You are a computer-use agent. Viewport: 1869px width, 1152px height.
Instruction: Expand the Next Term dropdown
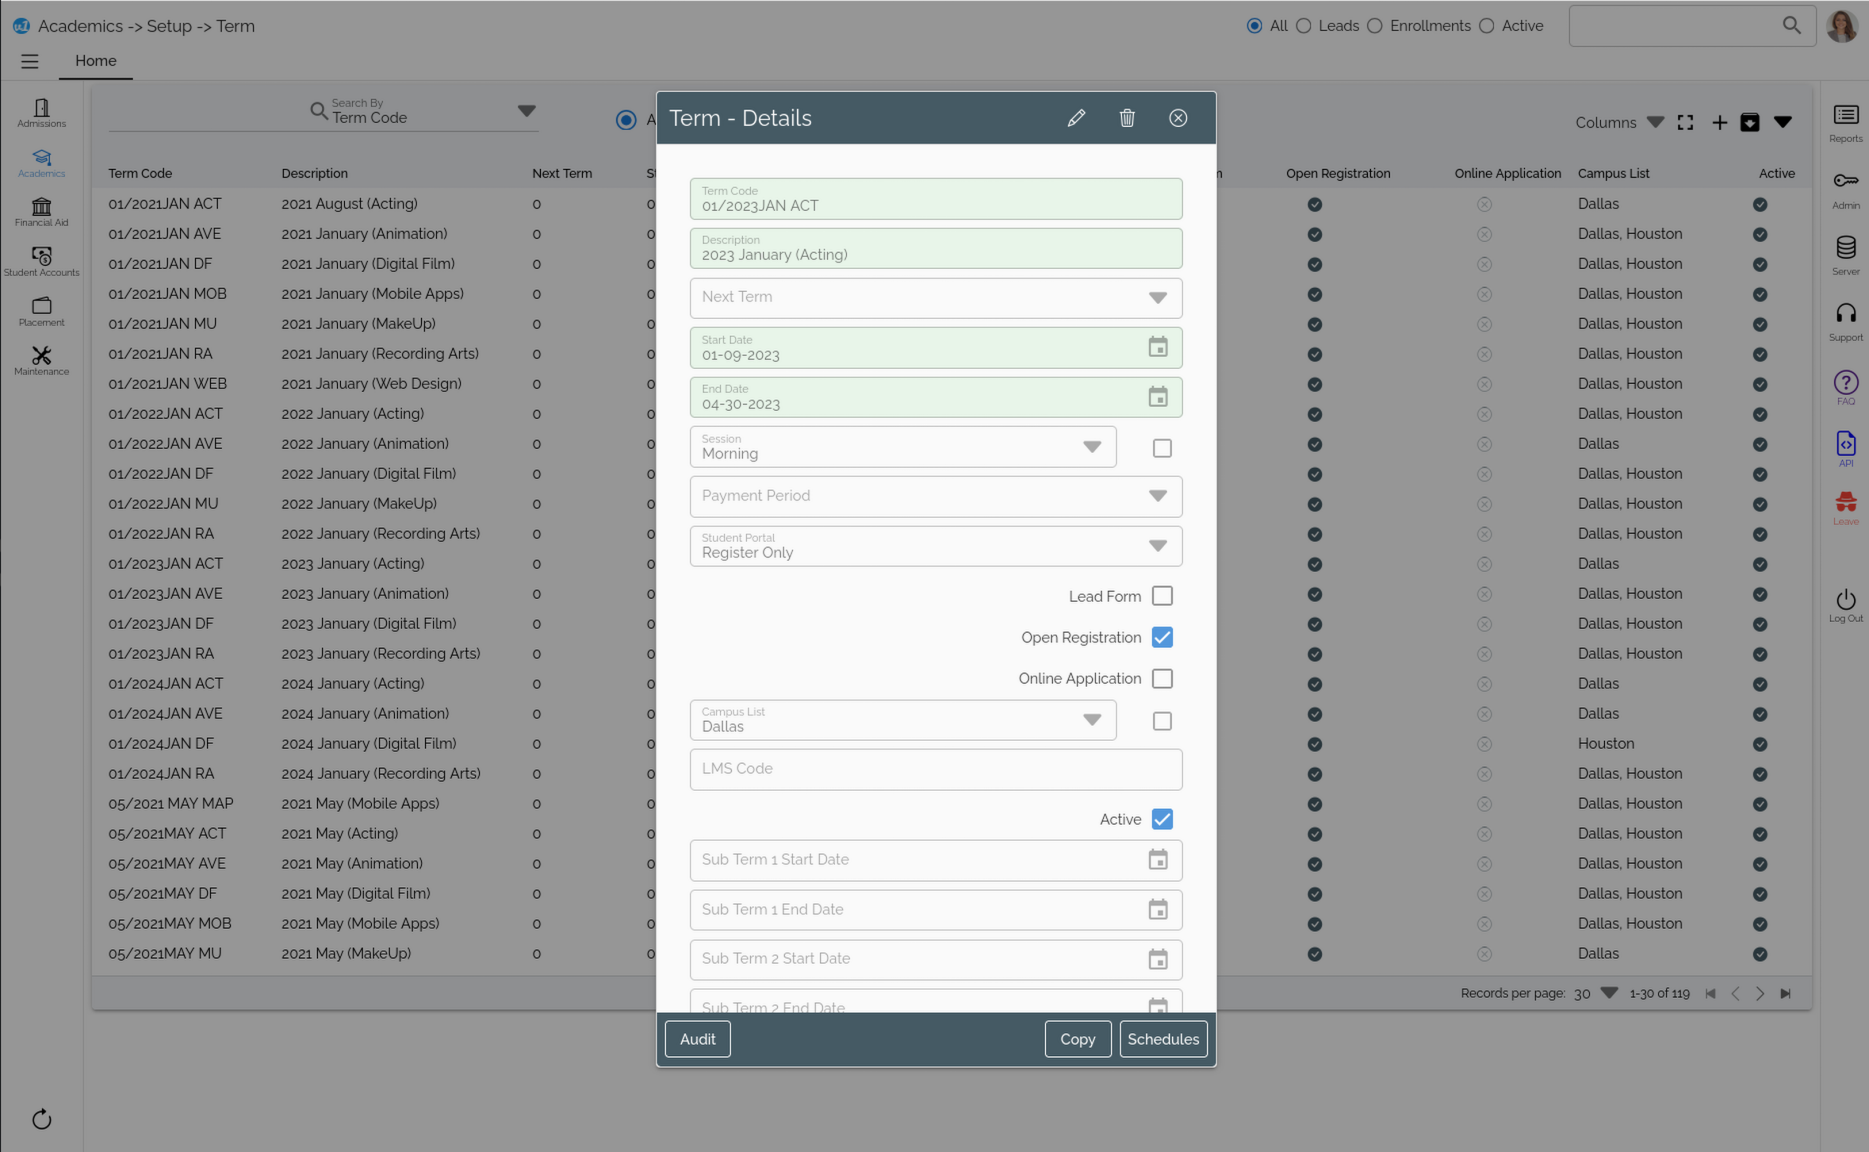tap(1157, 298)
